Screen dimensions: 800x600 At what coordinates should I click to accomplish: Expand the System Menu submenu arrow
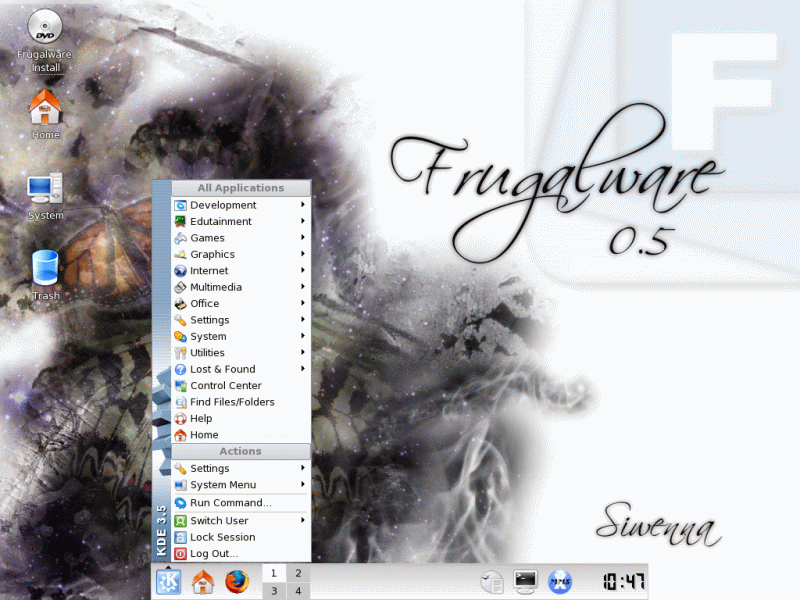303,484
